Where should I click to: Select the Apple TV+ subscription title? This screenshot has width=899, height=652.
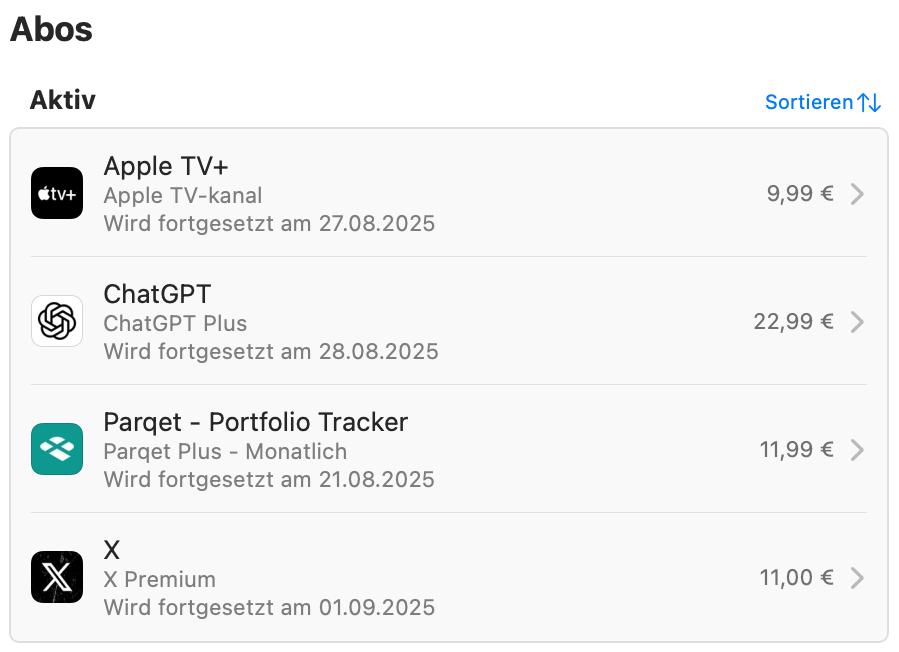tap(166, 166)
